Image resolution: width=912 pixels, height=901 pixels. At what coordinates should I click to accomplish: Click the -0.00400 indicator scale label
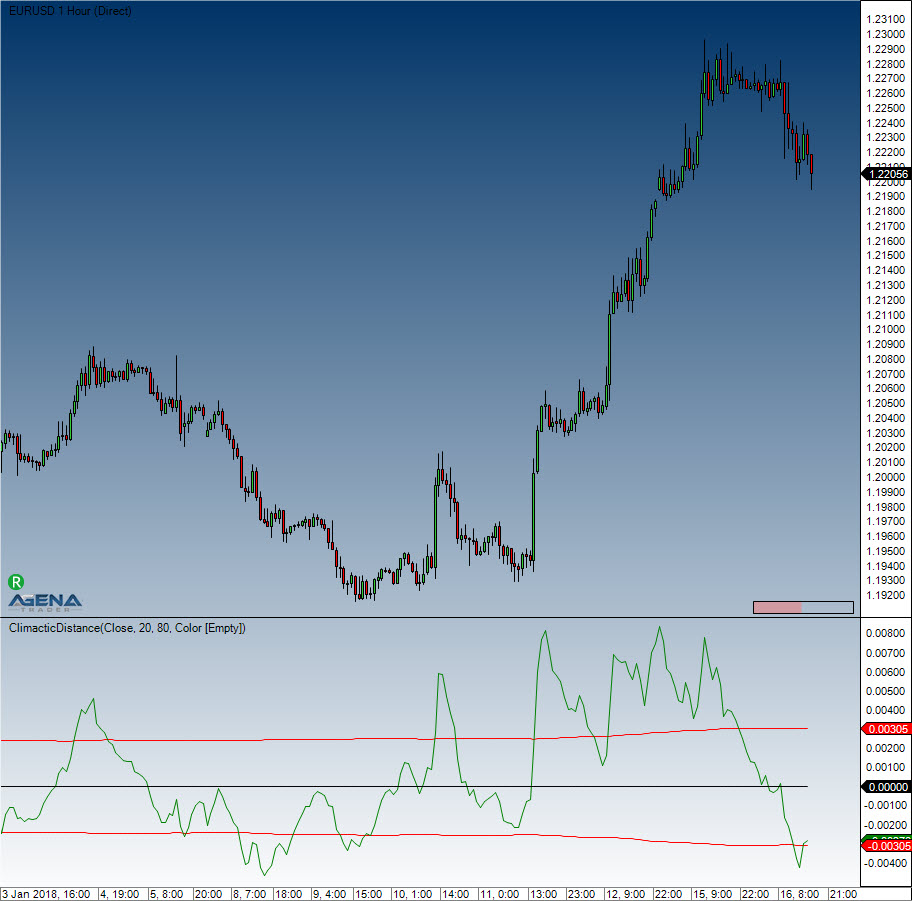885,864
